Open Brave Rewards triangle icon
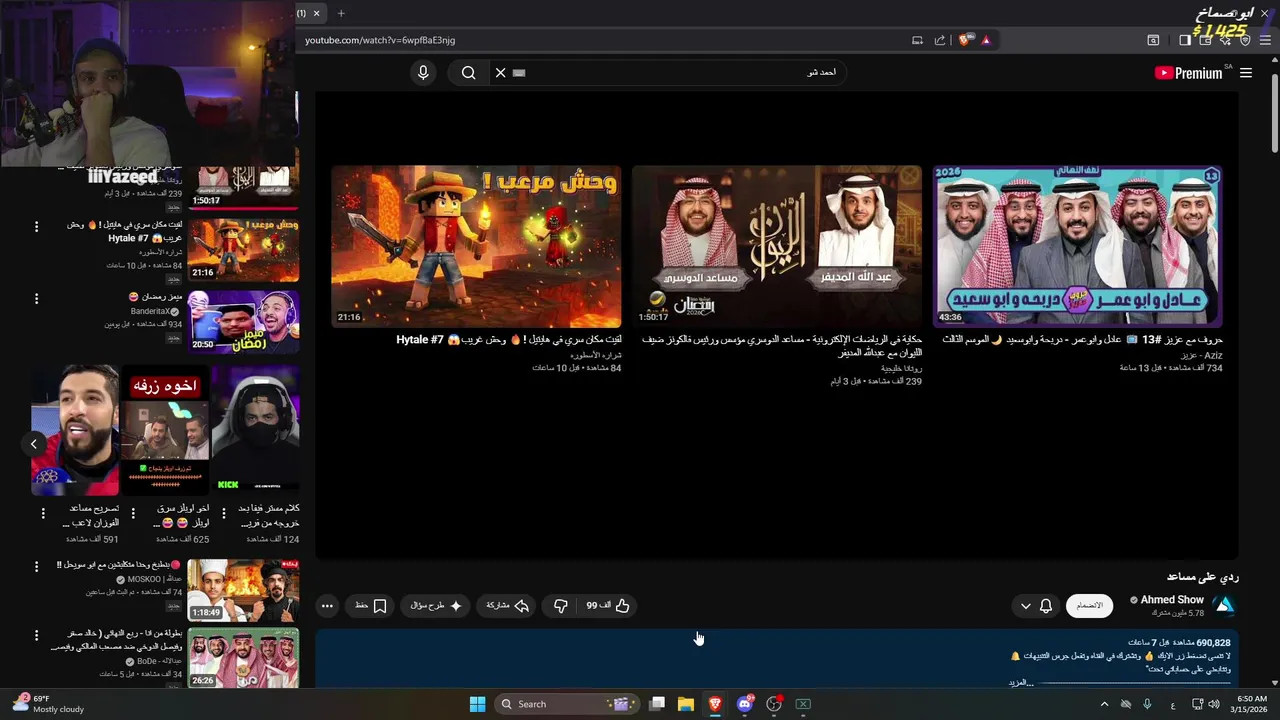Image resolution: width=1280 pixels, height=720 pixels. coord(986,40)
